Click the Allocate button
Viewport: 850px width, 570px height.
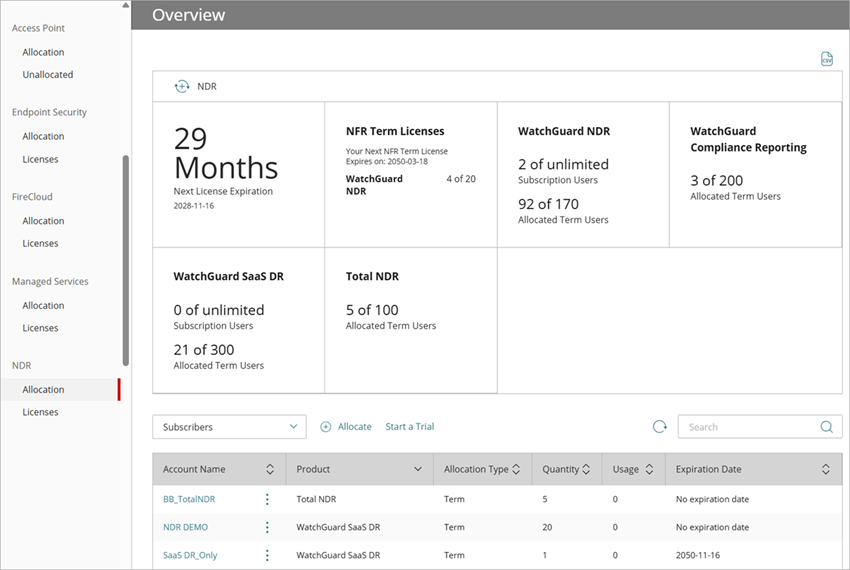355,427
